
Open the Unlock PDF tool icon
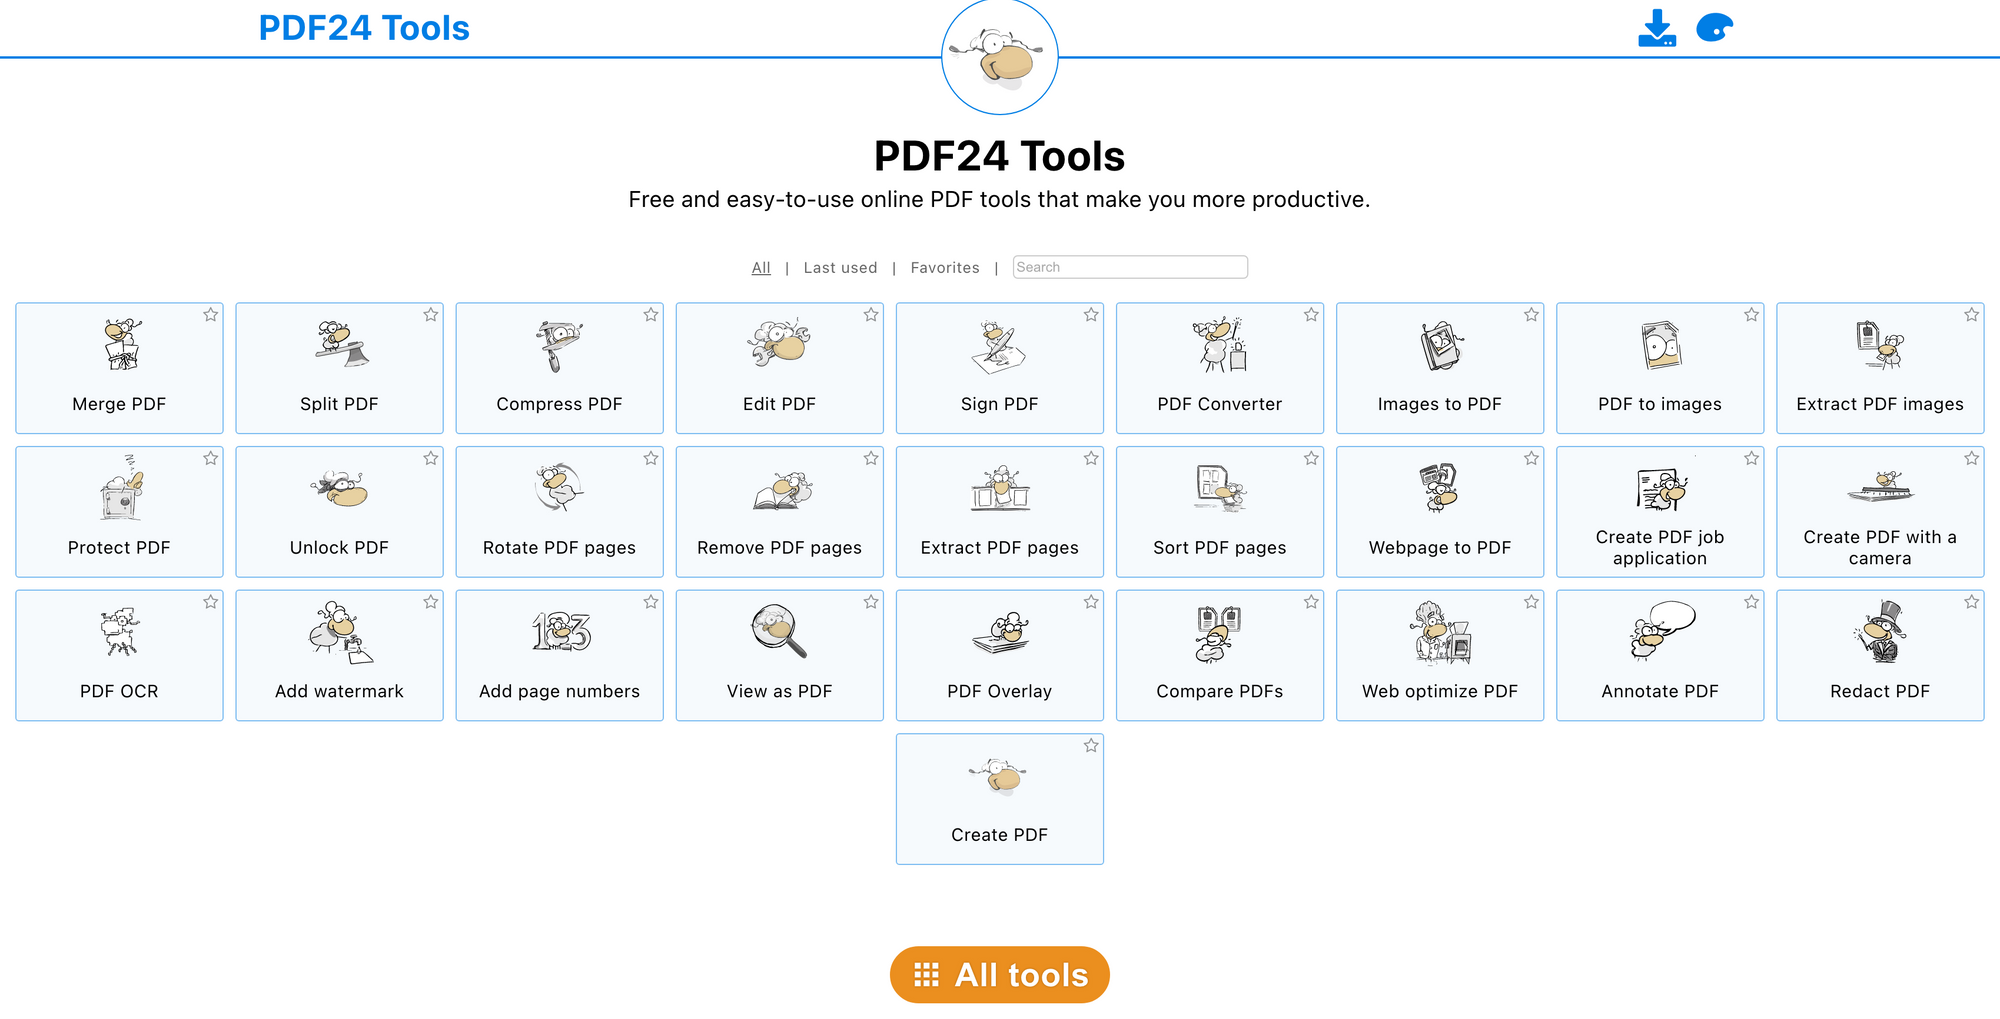tap(340, 488)
